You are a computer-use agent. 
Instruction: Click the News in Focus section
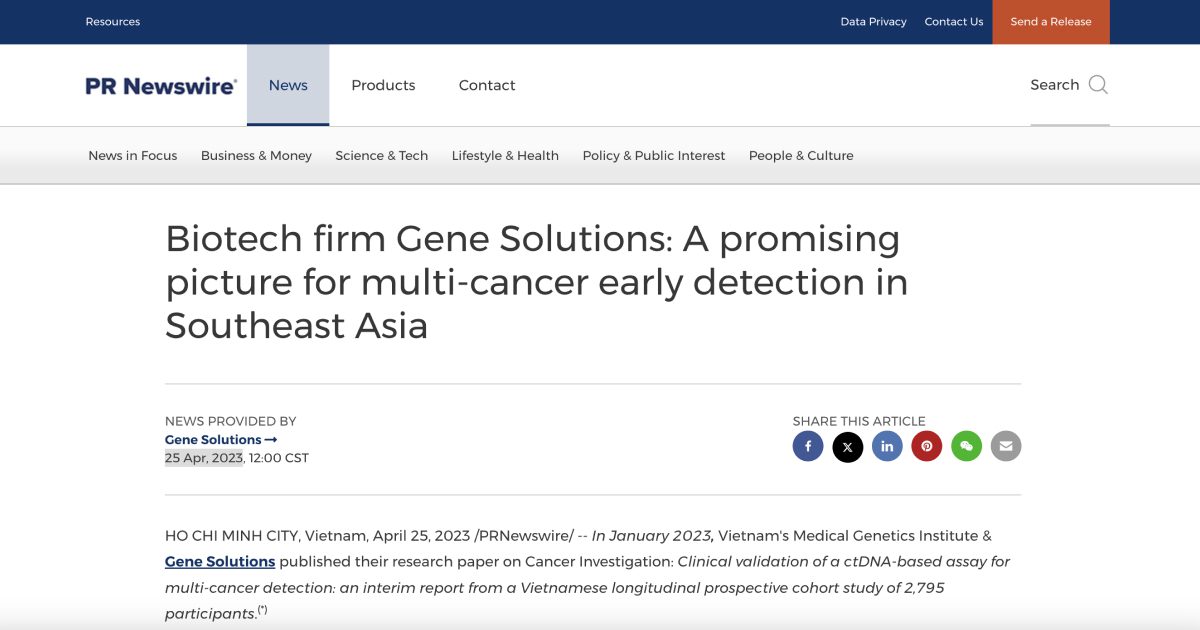tap(132, 155)
